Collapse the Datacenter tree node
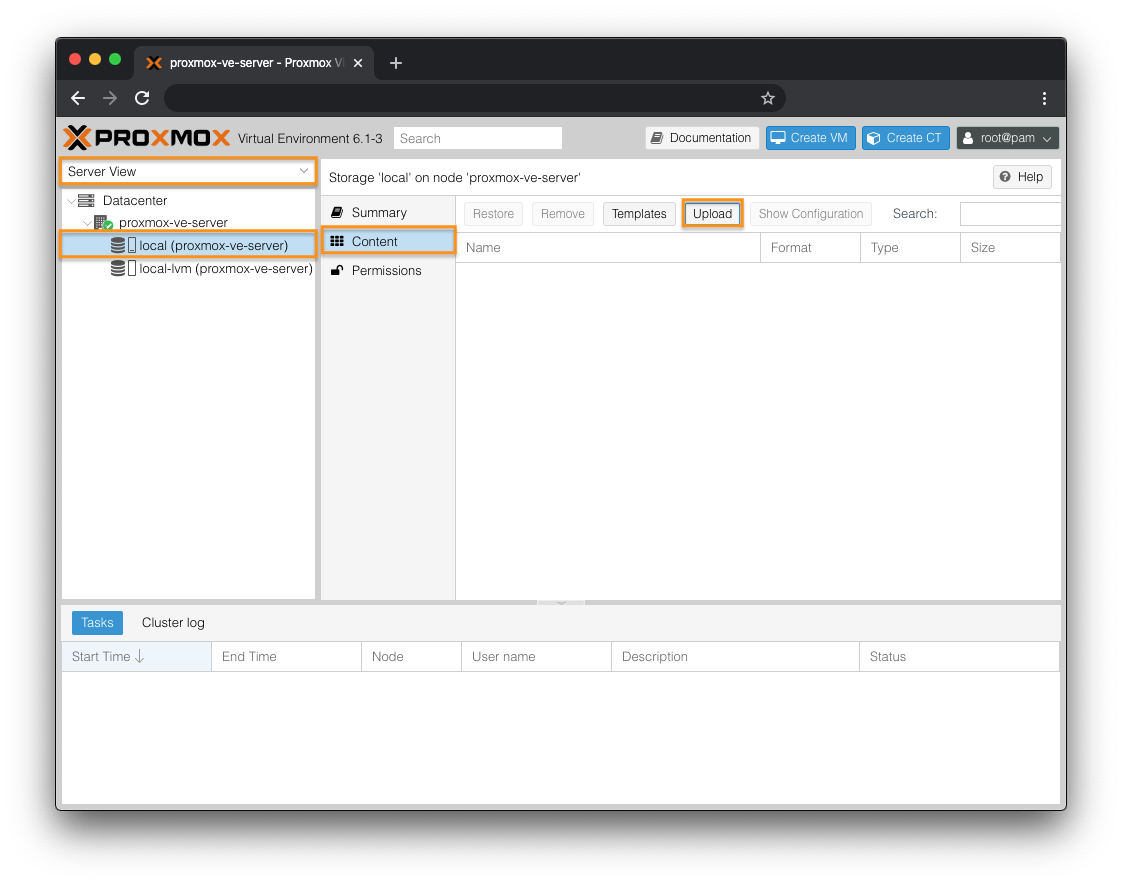Screen dimensions: 1122x884 click(71, 201)
